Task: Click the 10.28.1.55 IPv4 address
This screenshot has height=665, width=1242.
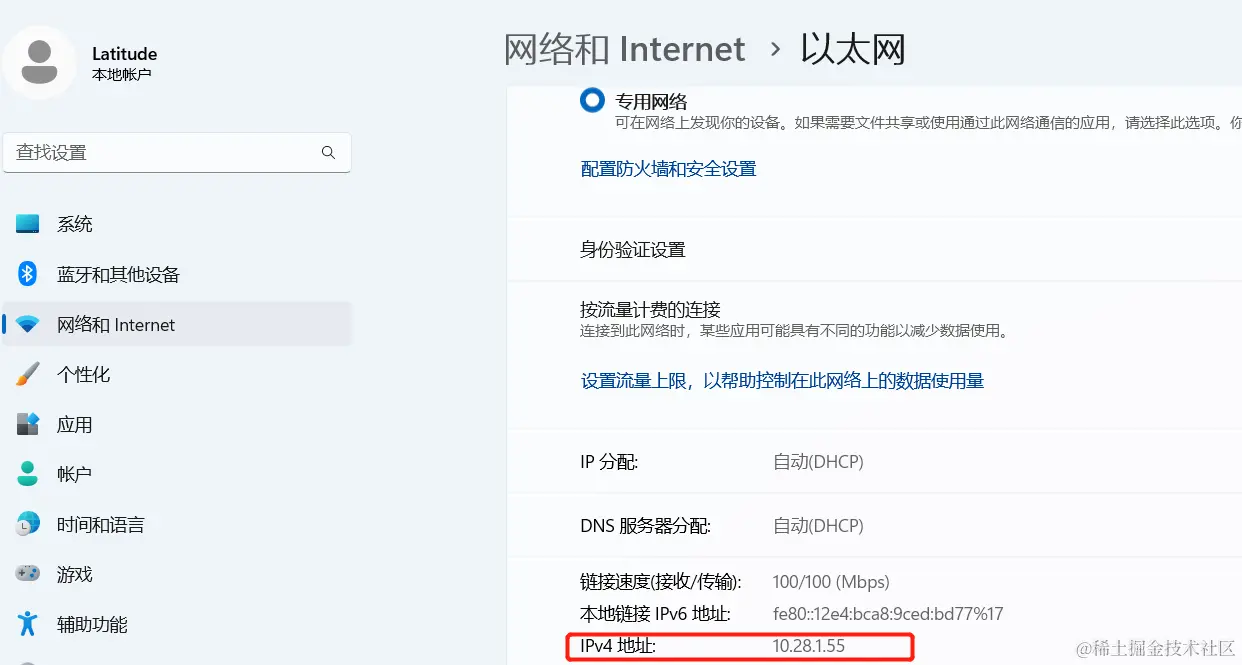Action: pyautogui.click(x=809, y=646)
